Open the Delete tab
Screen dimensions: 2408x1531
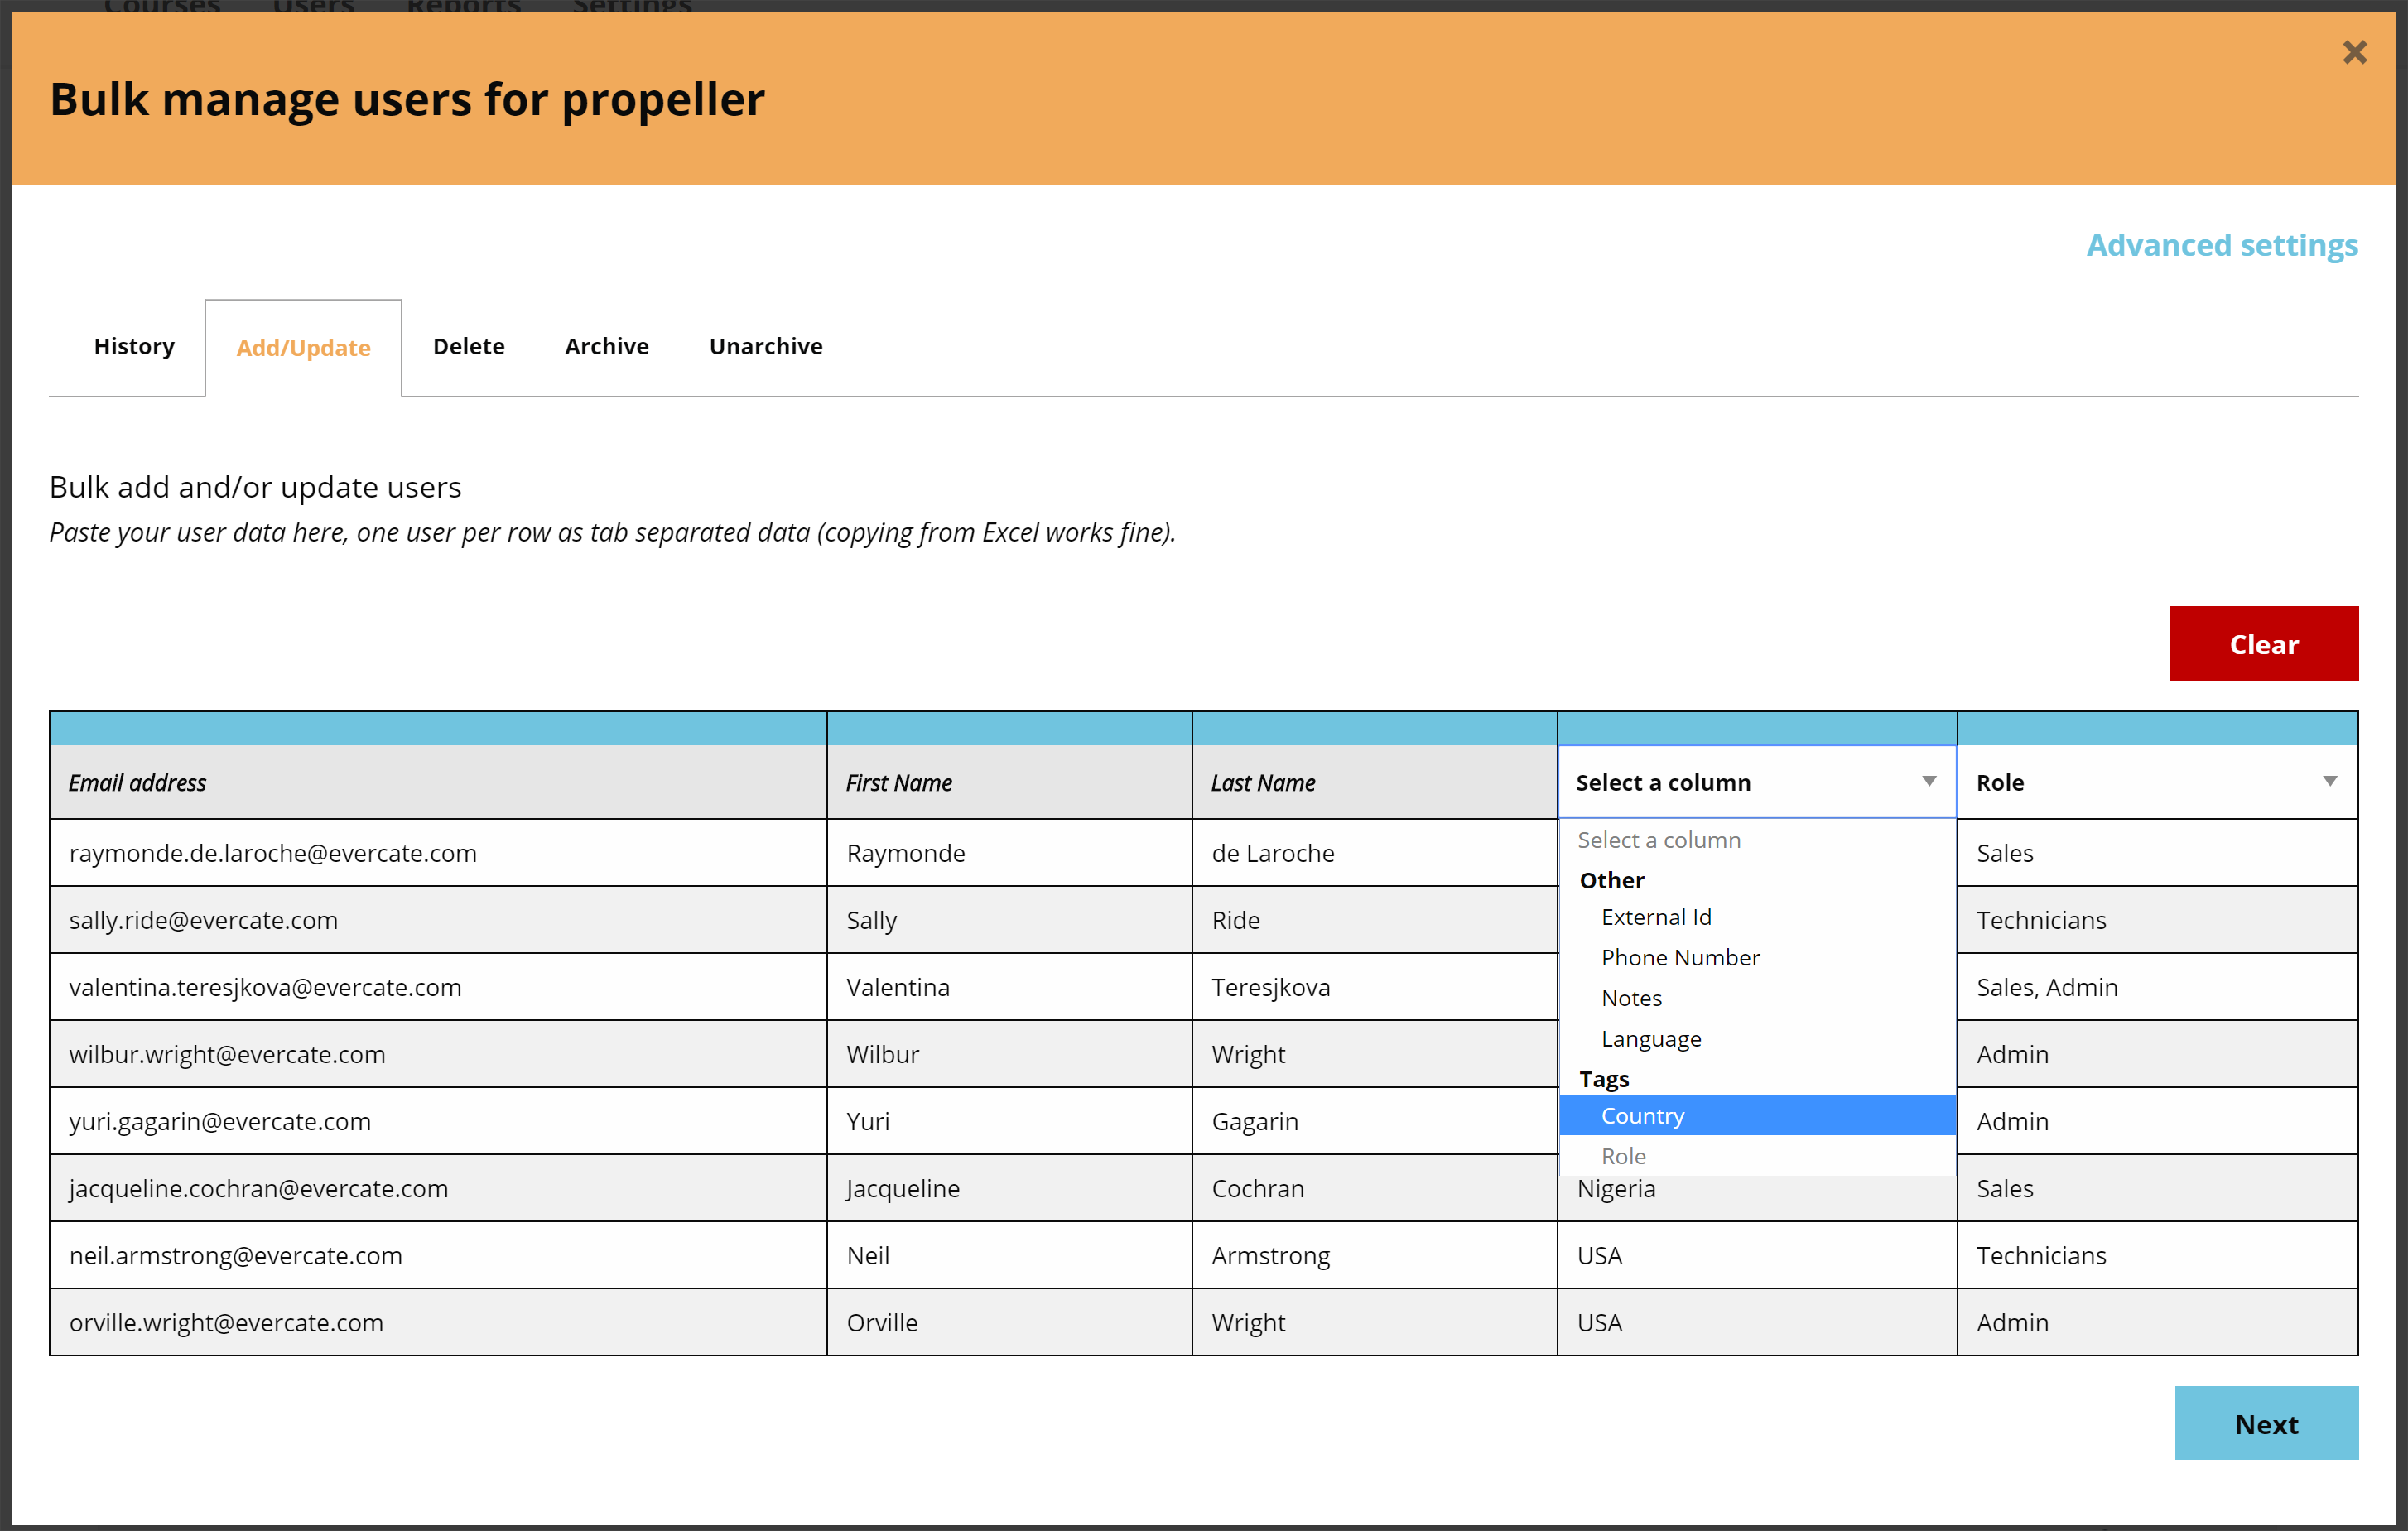tap(468, 346)
